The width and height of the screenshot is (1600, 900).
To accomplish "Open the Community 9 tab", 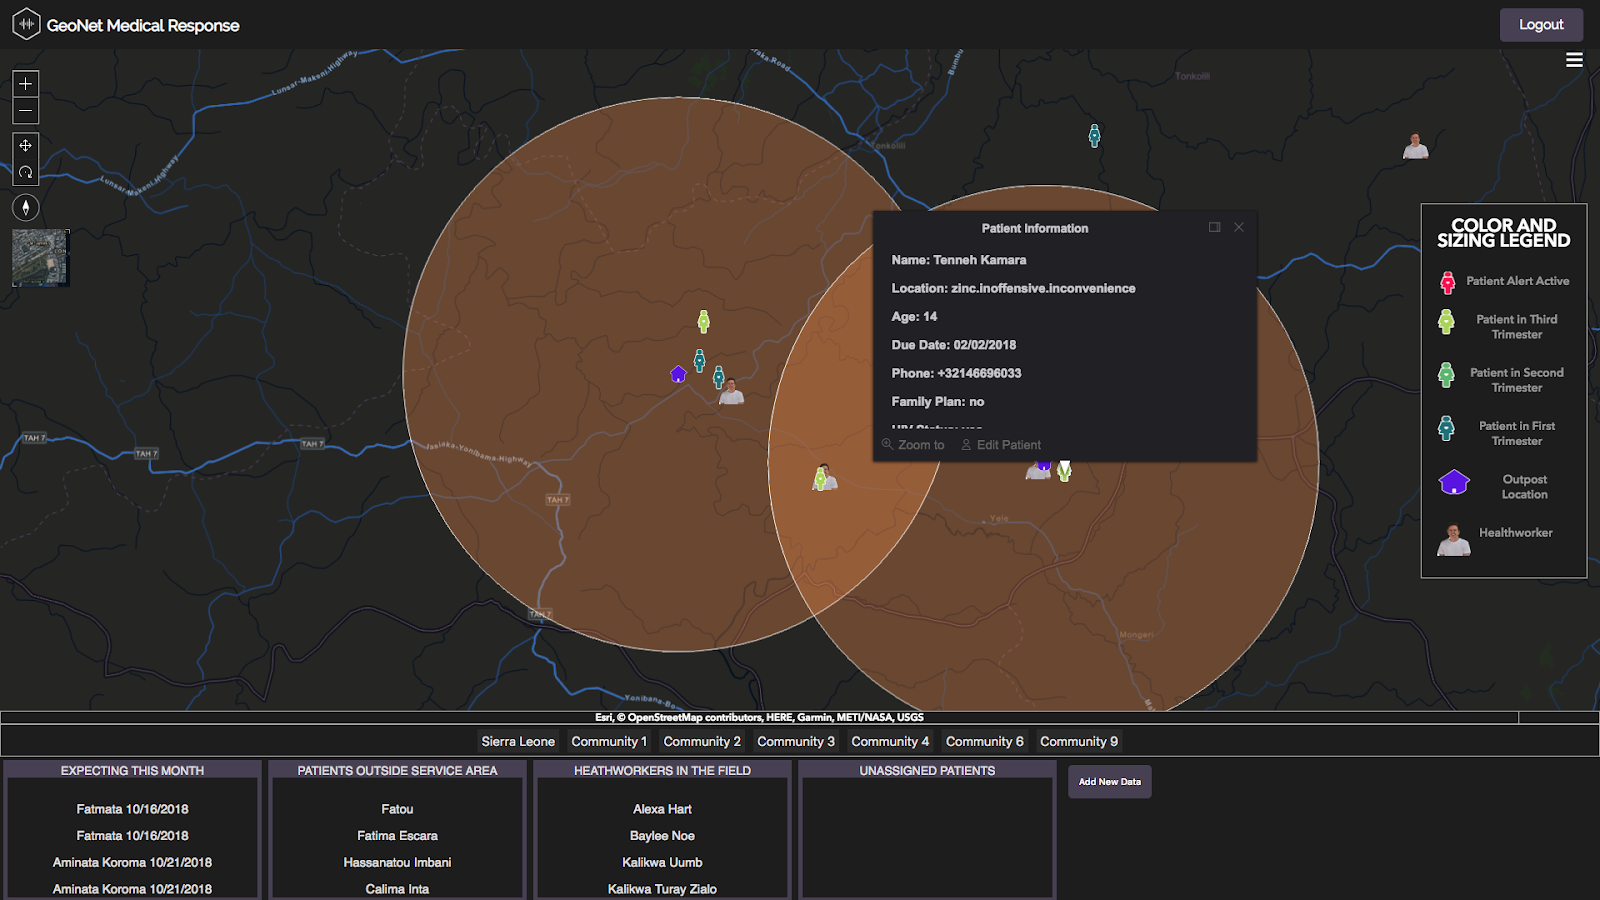I will coord(1078,741).
